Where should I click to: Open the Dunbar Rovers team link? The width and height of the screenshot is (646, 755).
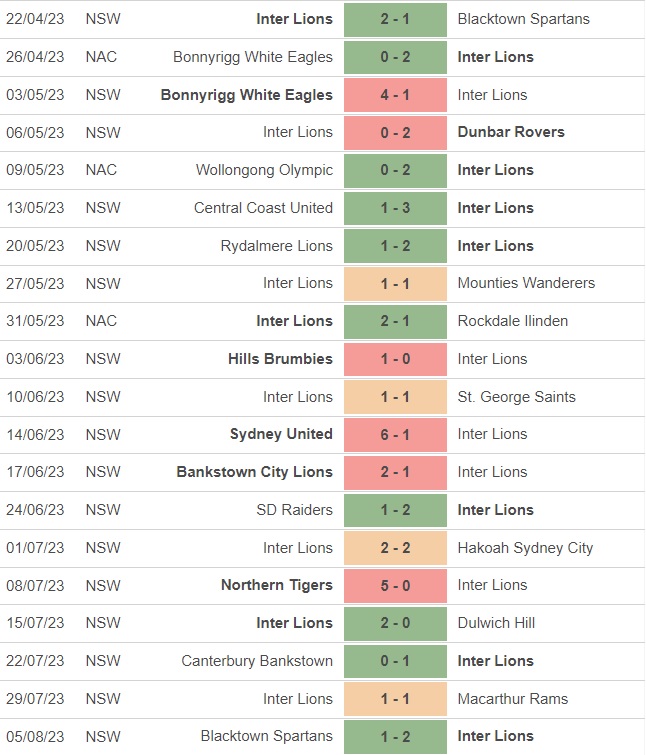511,132
